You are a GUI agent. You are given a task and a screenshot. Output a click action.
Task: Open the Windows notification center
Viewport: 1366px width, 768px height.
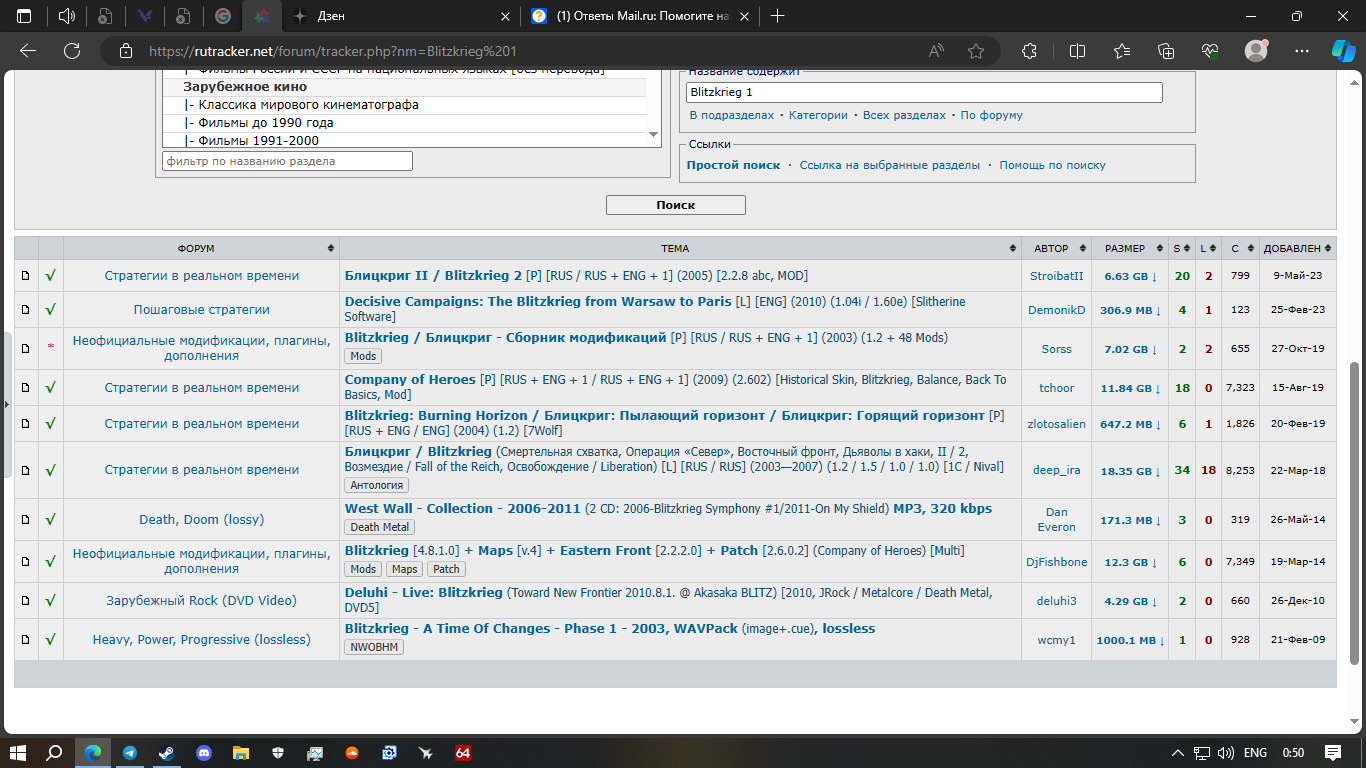[x=1332, y=752]
